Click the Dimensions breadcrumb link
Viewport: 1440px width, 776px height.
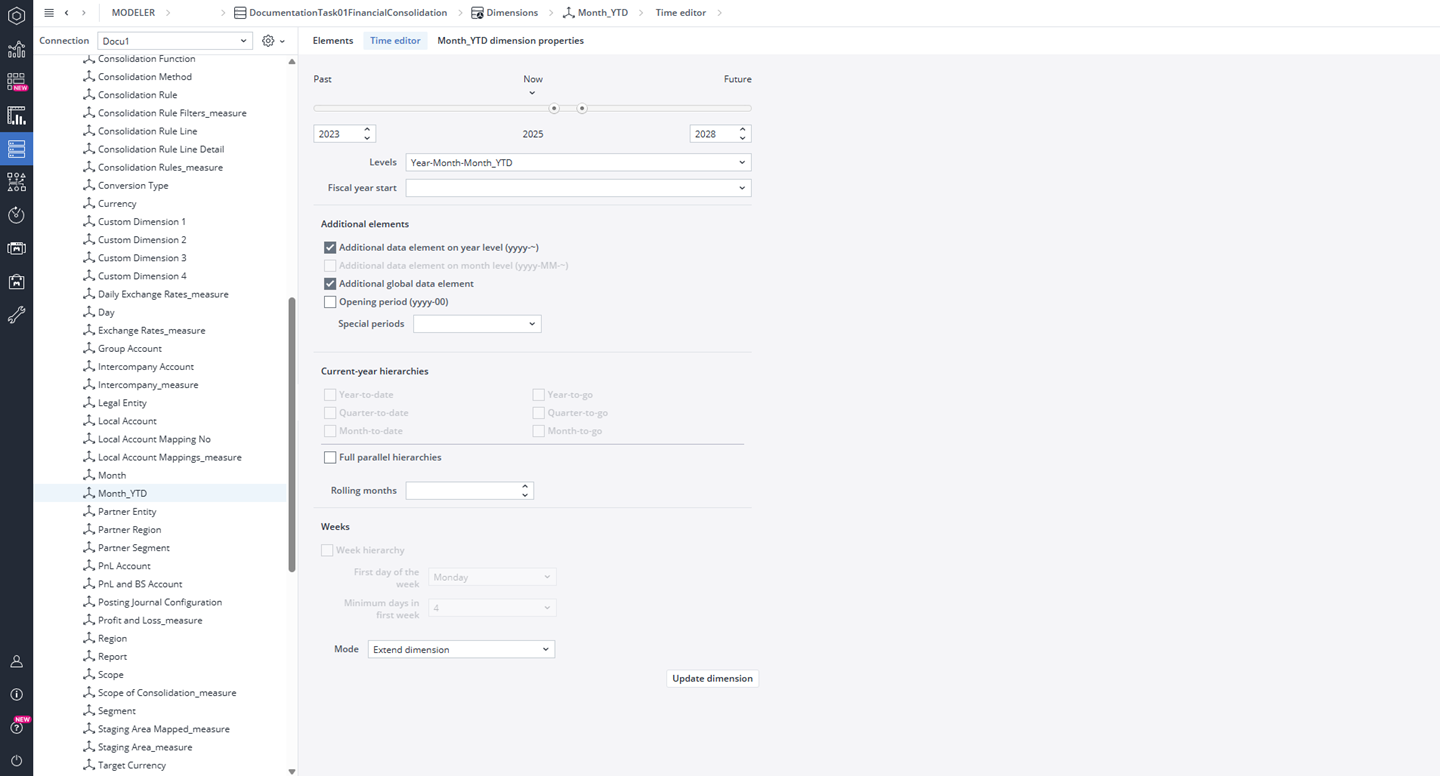(x=511, y=13)
